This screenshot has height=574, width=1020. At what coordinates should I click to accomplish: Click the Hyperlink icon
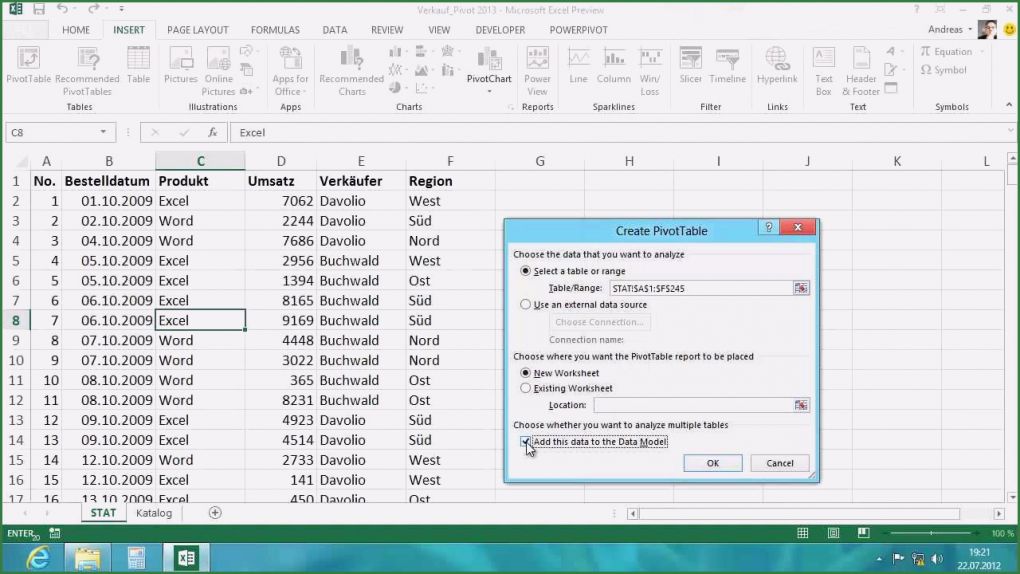coord(777,66)
